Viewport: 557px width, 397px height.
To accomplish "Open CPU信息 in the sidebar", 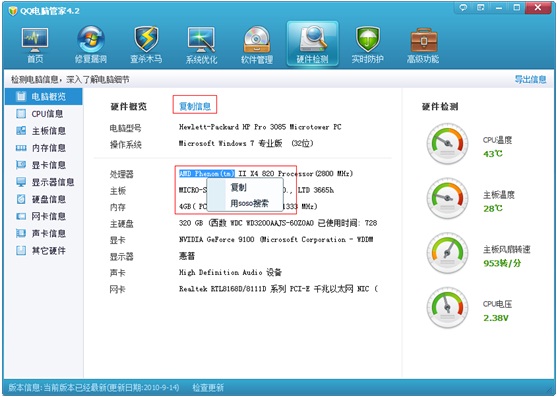I will coord(44,114).
